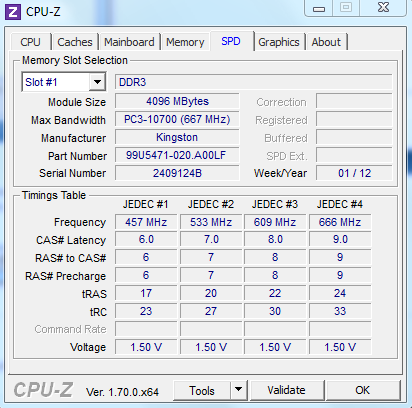Click the Validate button
The image size is (412, 408).
(286, 390)
